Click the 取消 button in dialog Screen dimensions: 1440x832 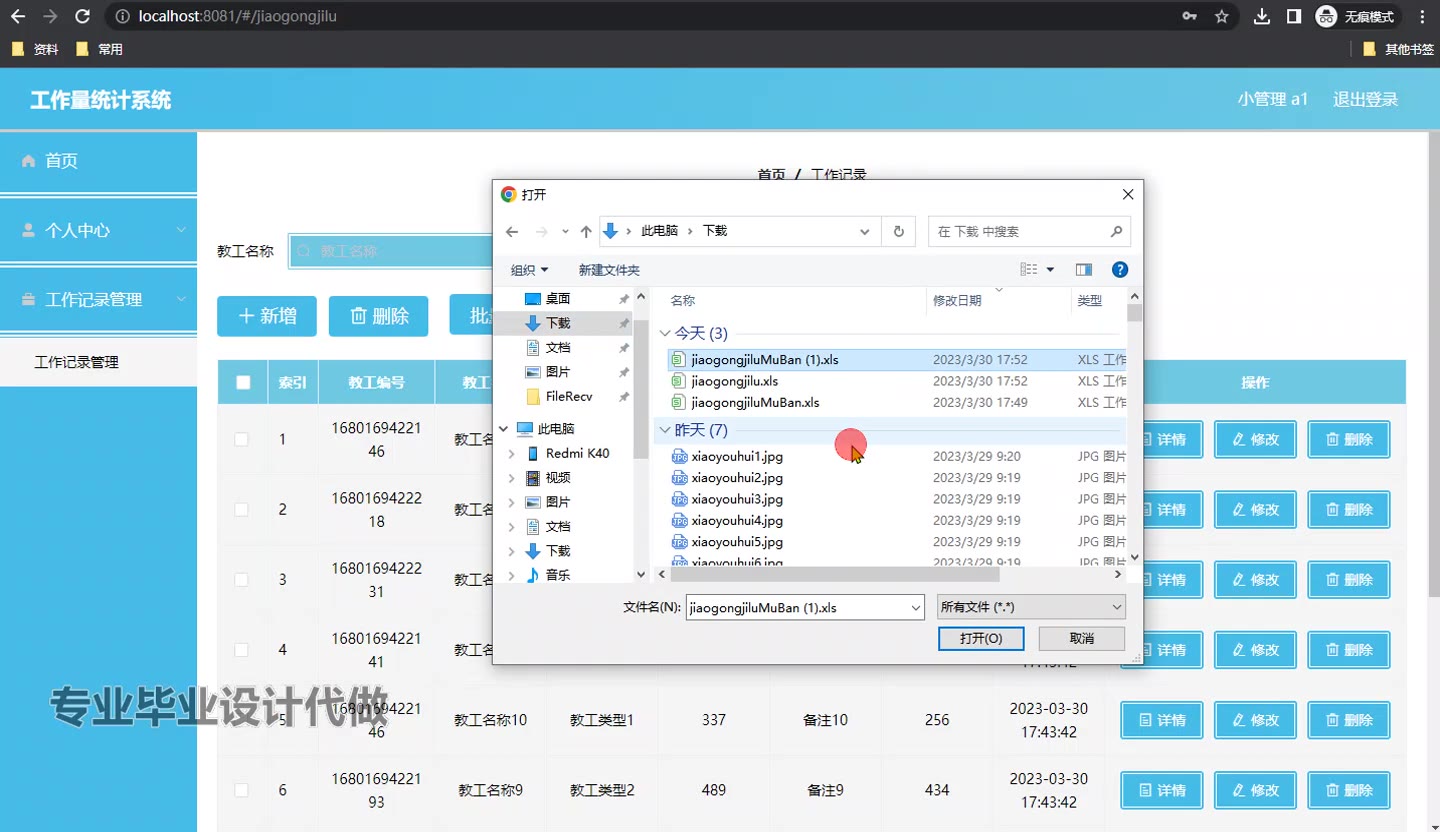tap(1081, 638)
